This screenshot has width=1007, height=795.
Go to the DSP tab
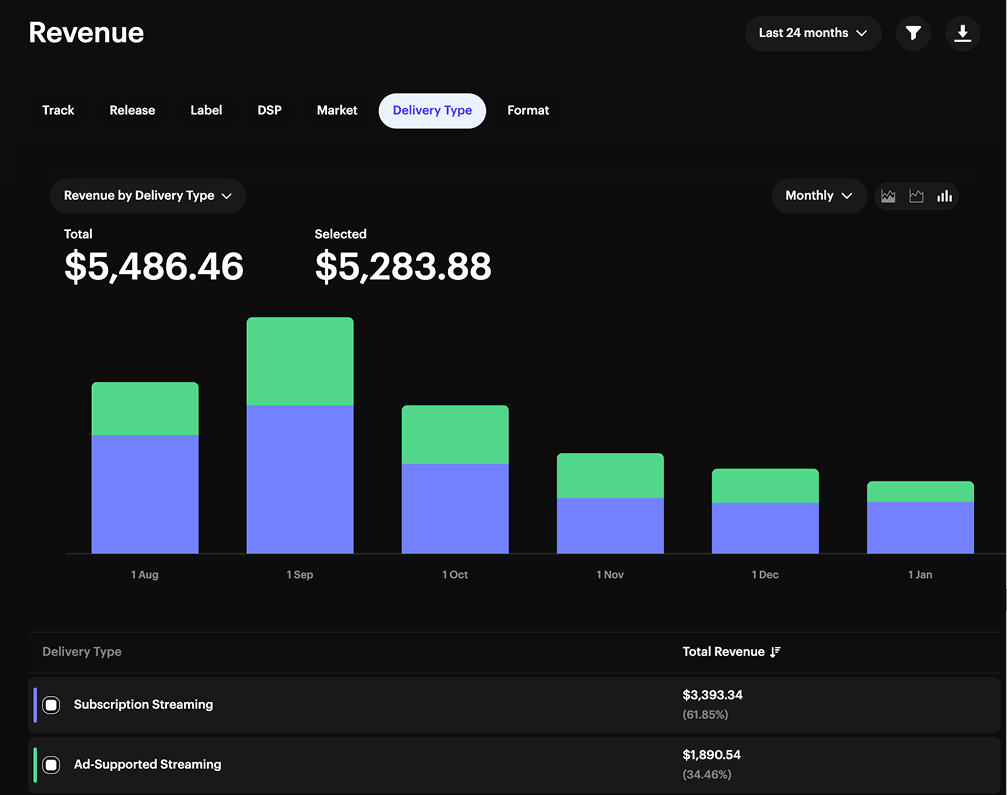coord(269,111)
